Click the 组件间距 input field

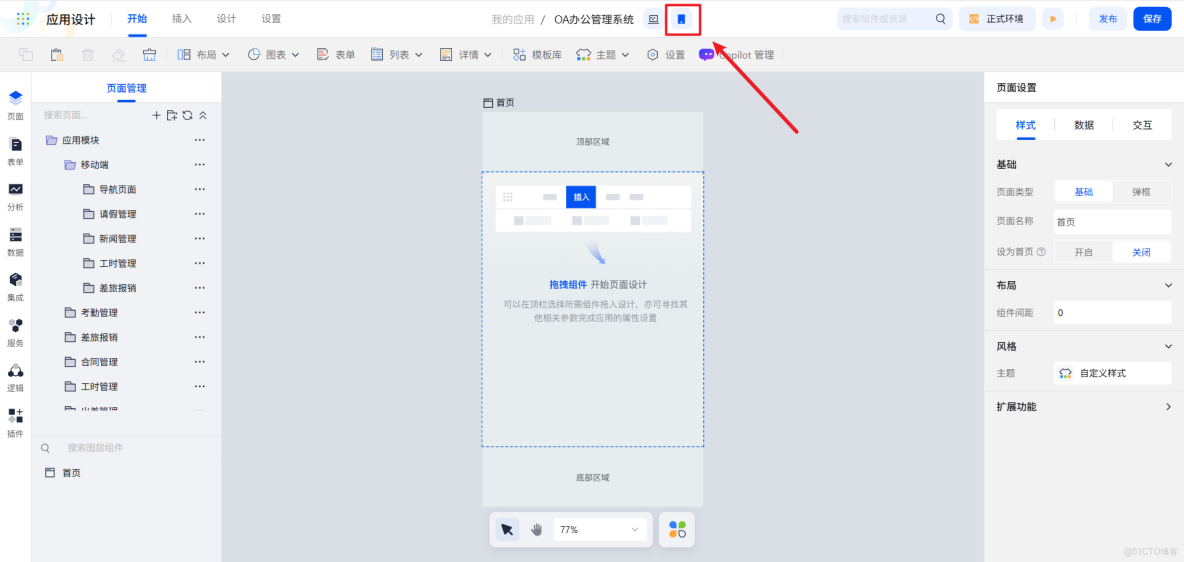click(1112, 313)
